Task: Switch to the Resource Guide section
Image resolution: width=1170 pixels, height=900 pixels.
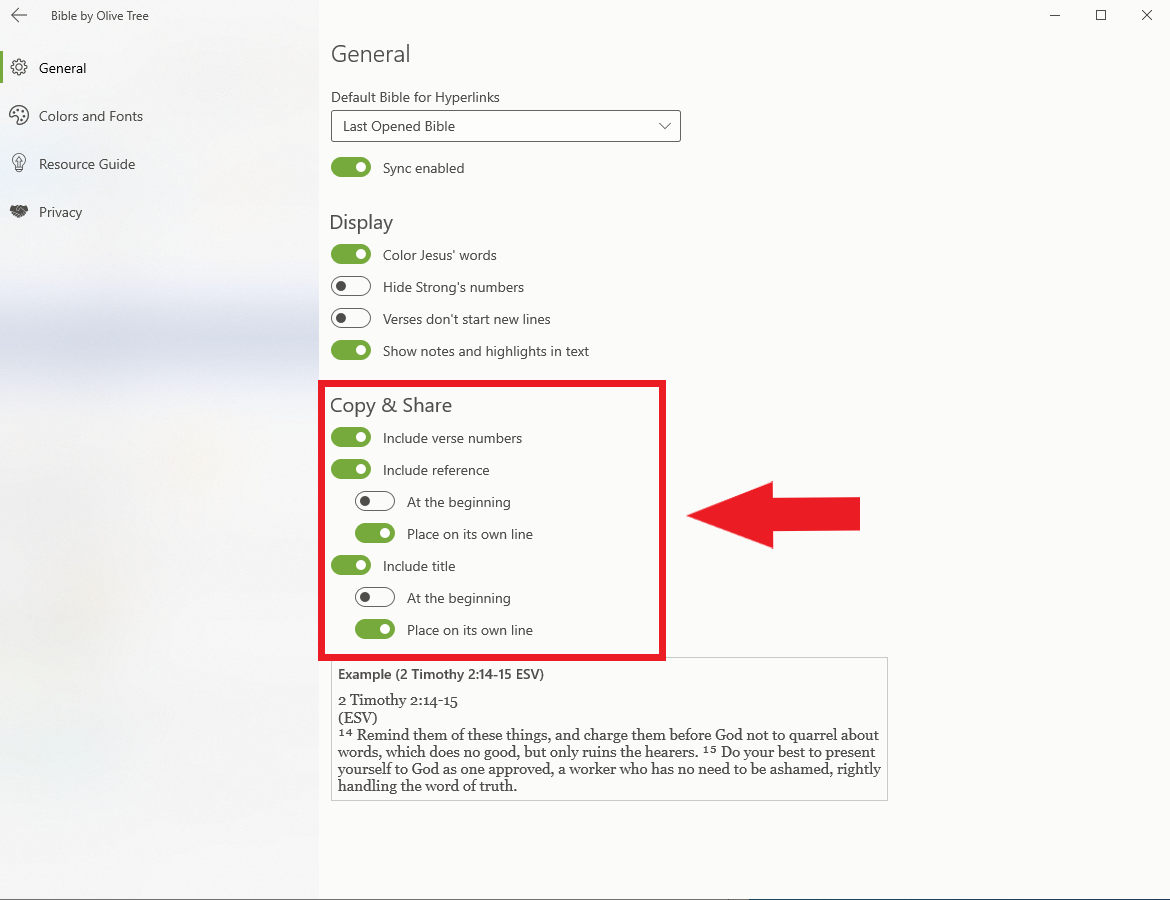Action: [86, 164]
